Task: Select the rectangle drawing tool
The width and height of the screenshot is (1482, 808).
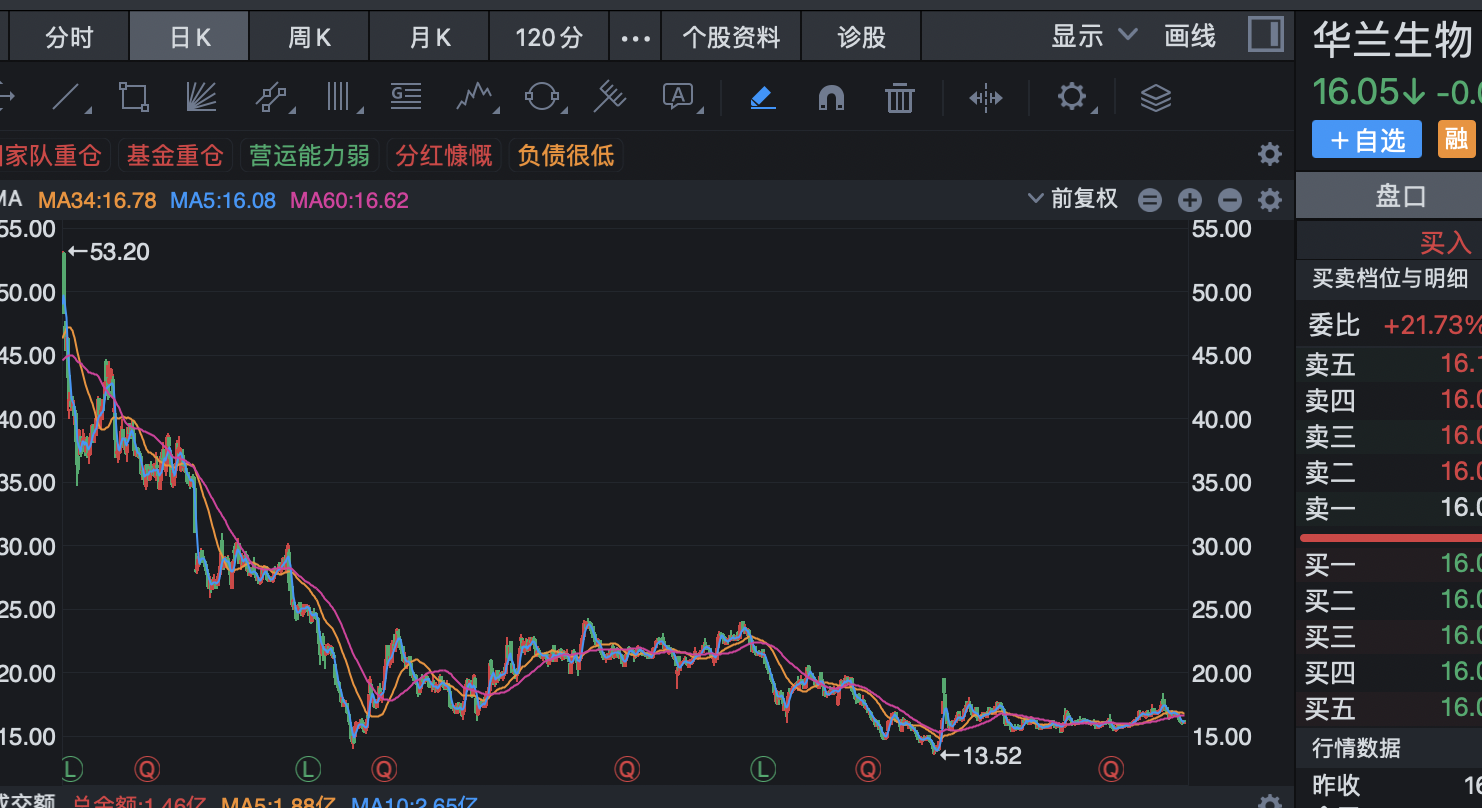Action: [133, 97]
